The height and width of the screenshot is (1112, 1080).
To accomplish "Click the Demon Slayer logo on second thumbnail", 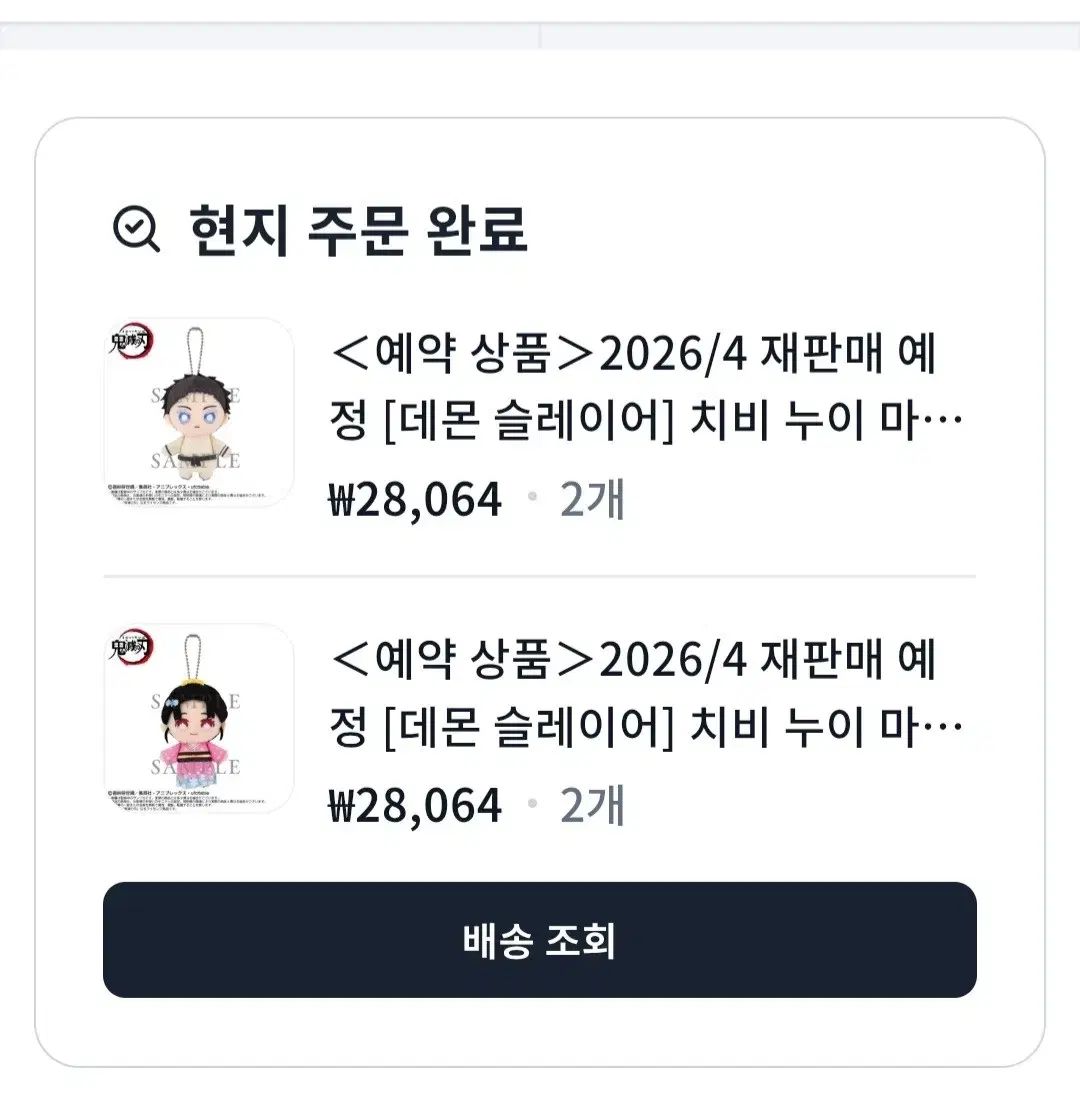I will tap(130, 647).
